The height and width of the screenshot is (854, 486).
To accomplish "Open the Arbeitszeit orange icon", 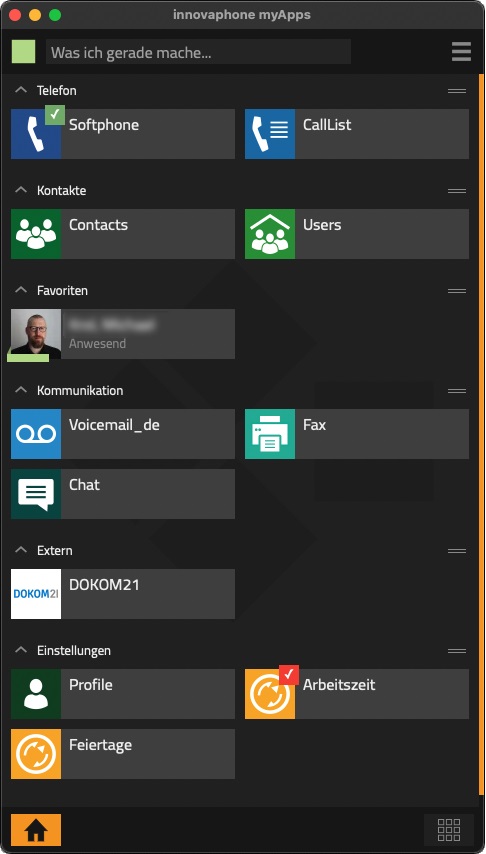I will tap(270, 694).
